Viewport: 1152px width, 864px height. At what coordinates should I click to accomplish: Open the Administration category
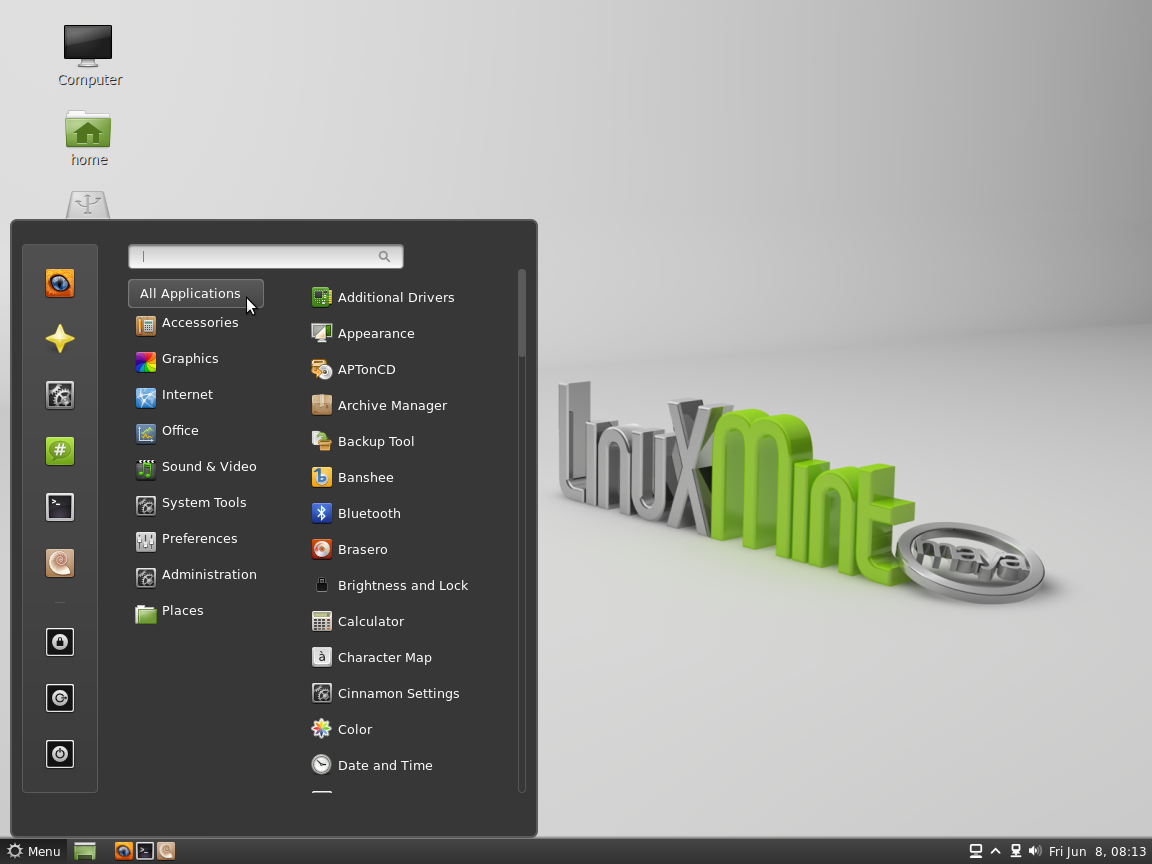pos(195,575)
